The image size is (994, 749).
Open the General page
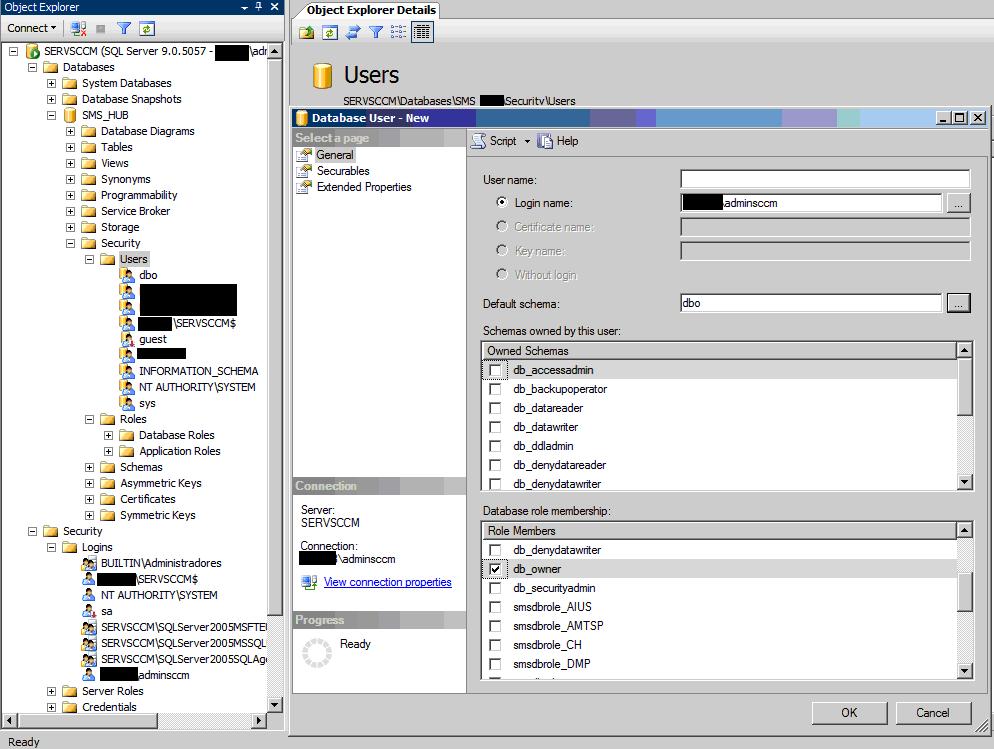coord(335,155)
